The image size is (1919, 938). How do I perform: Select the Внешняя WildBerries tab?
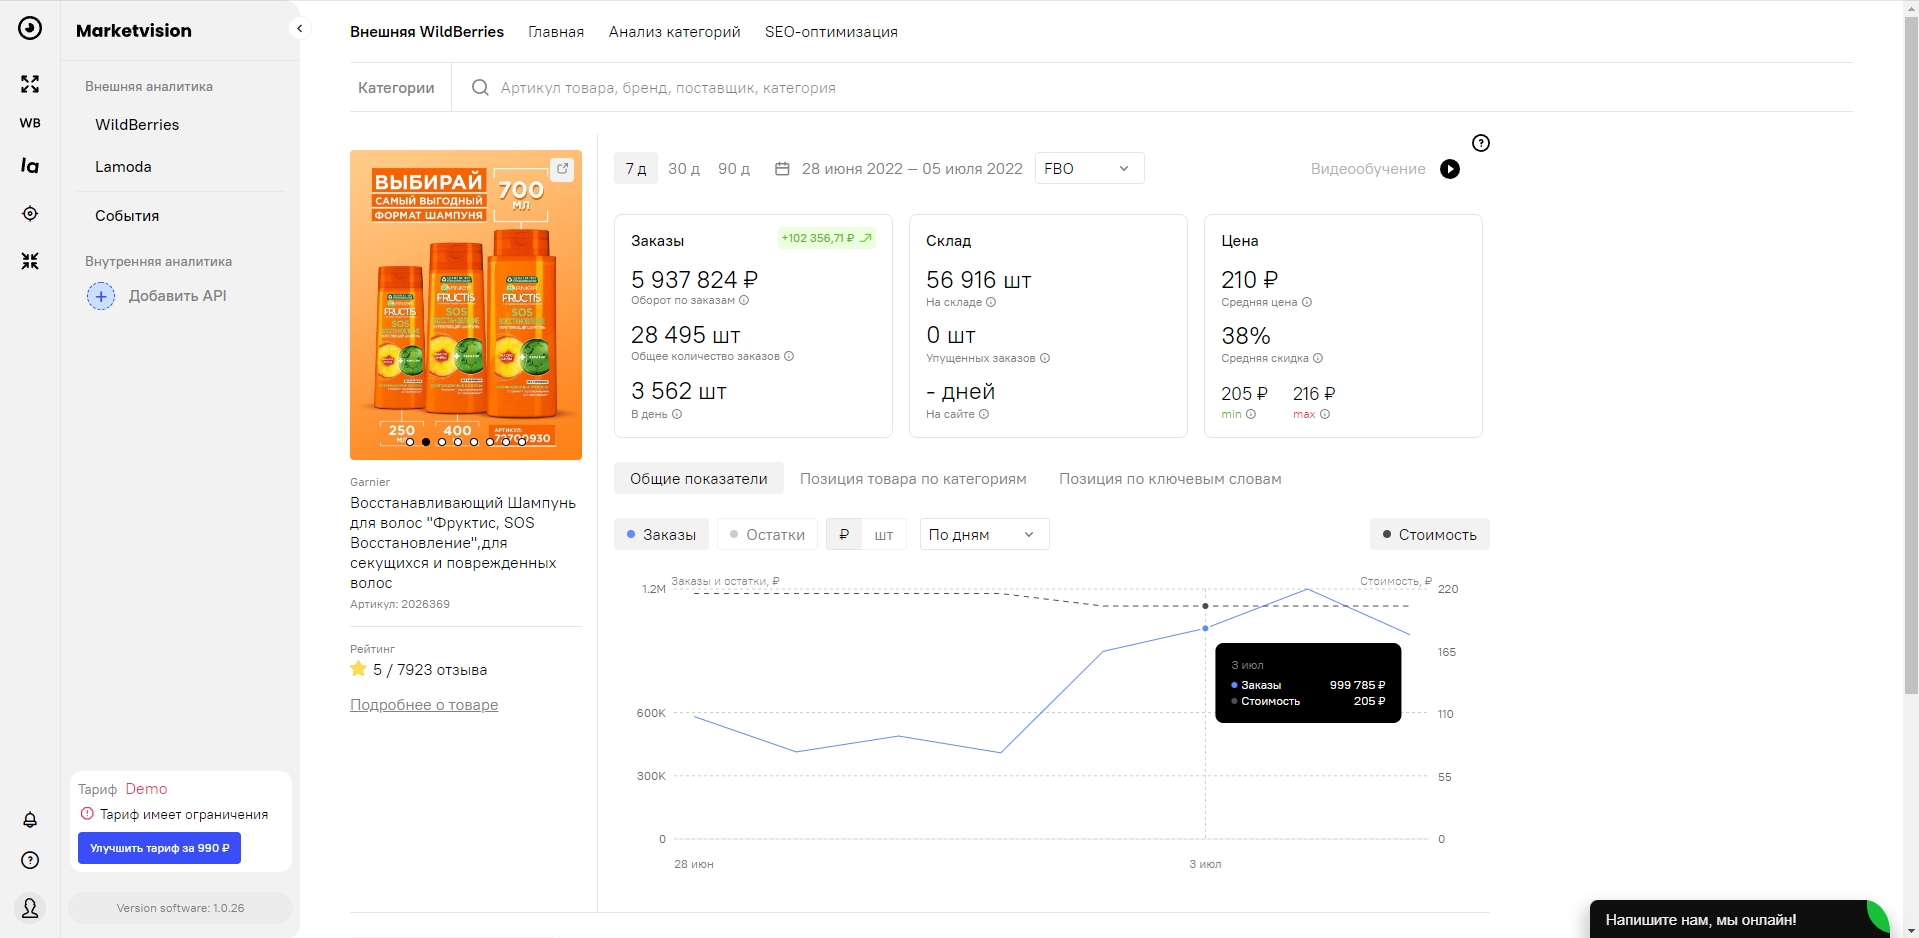click(x=427, y=32)
